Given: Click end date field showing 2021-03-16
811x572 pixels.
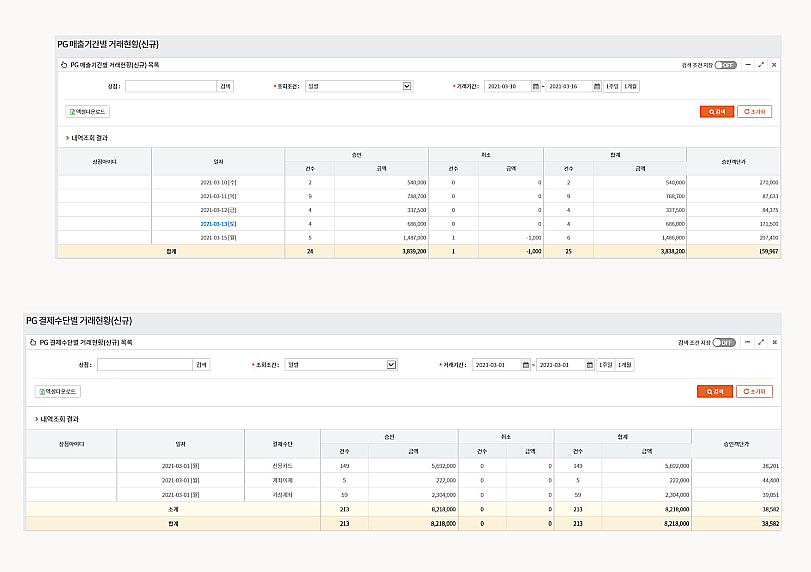Looking at the screenshot, I should tap(569, 86).
